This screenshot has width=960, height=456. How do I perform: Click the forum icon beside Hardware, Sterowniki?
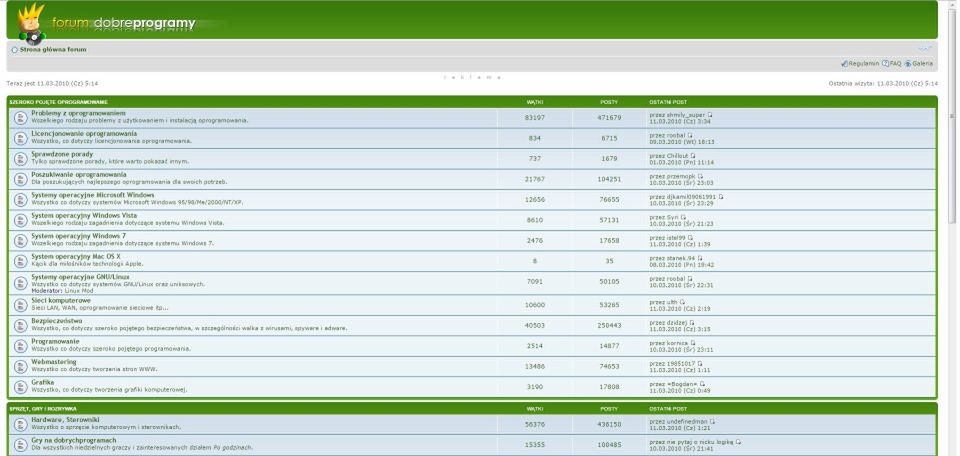[21, 424]
